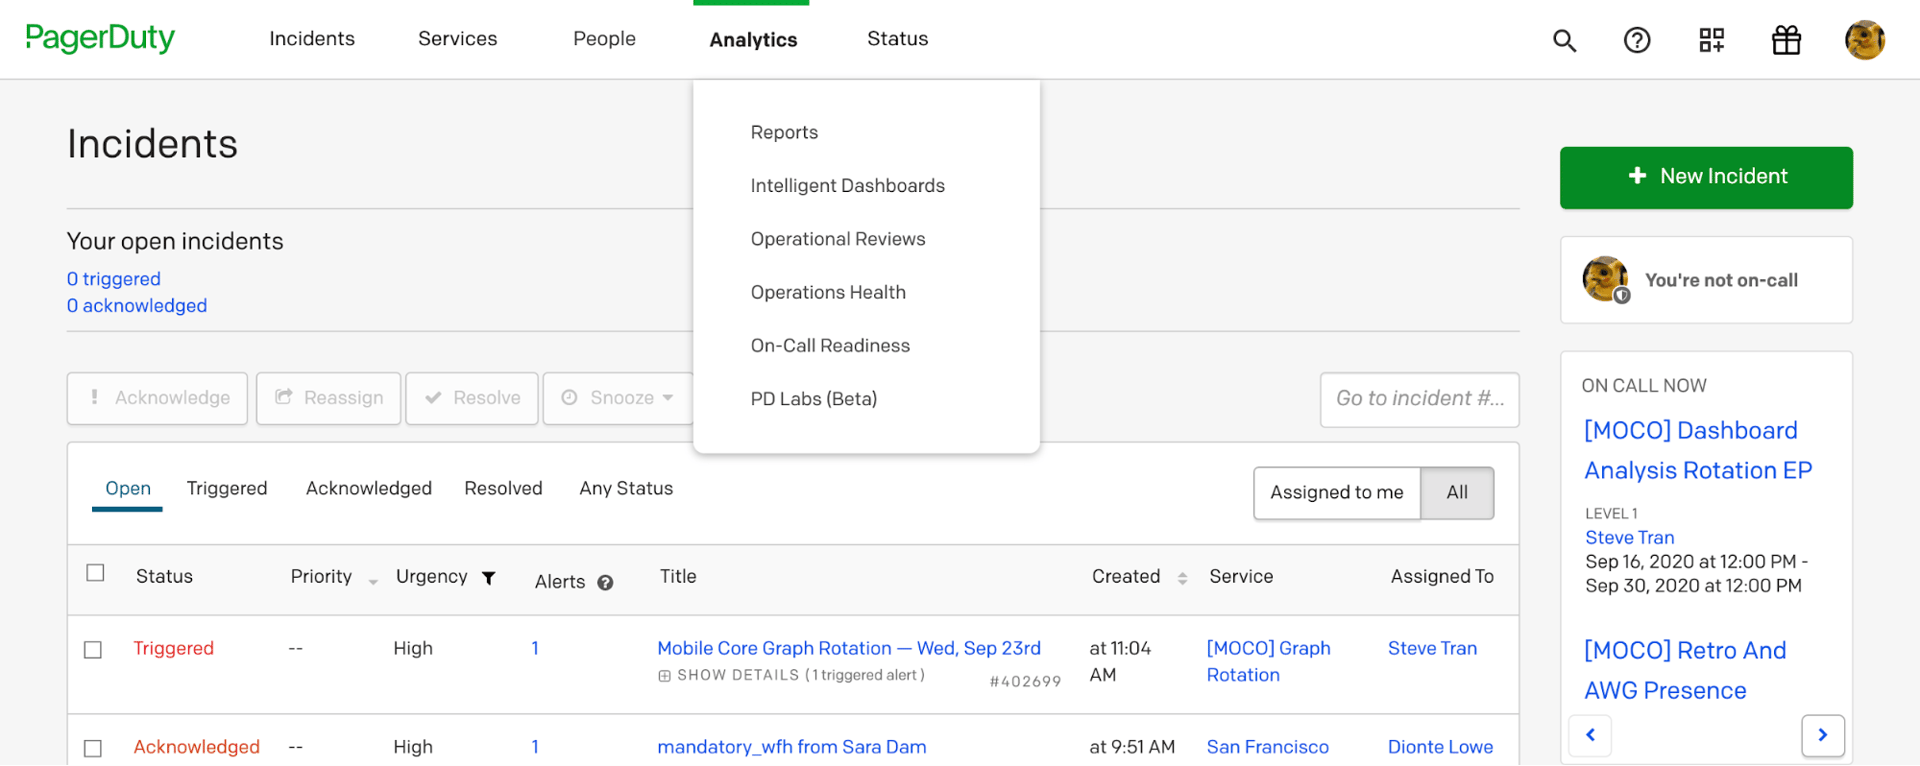Viewport: 1920px width, 766px height.
Task: Click the gift box icon
Action: tap(1786, 40)
